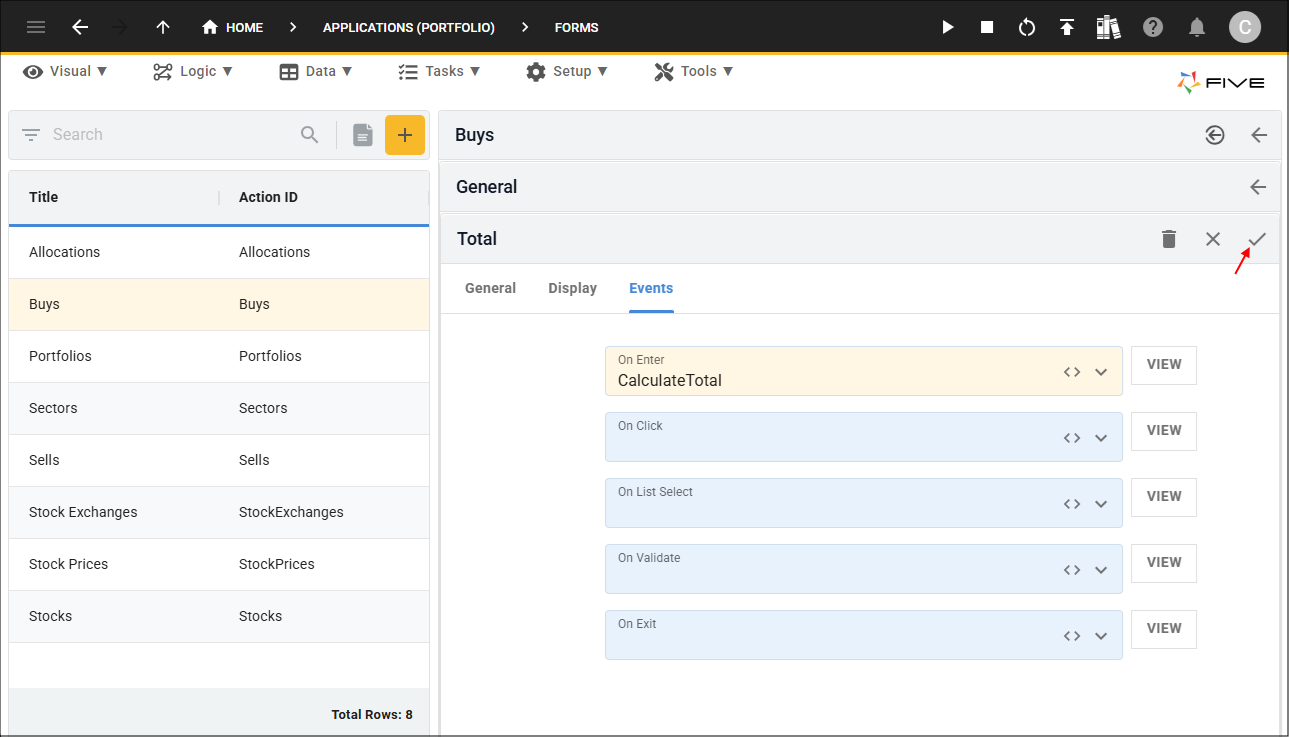Viewport: 1289px width, 737px height.
Task: Open code editor for On Enter
Action: coord(1072,372)
